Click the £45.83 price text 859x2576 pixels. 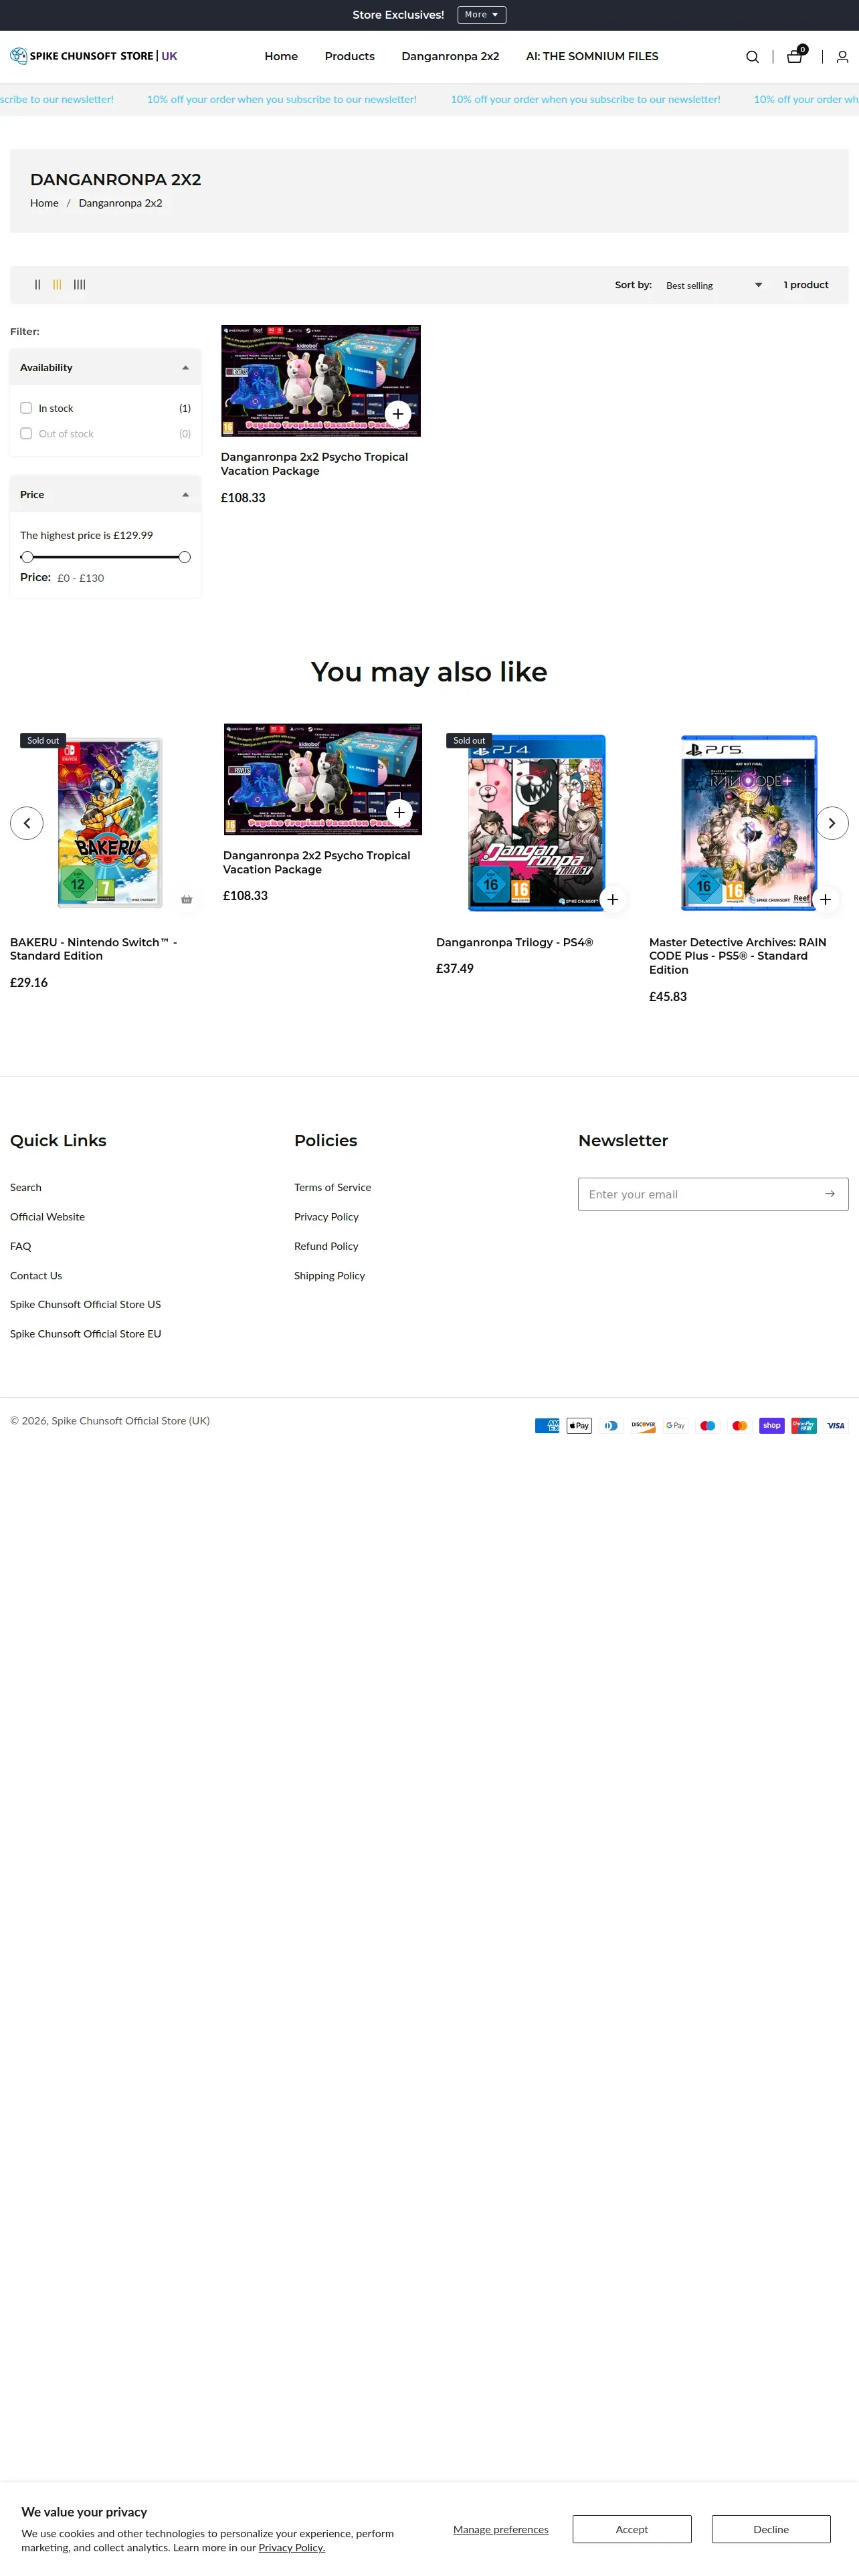pos(668,996)
